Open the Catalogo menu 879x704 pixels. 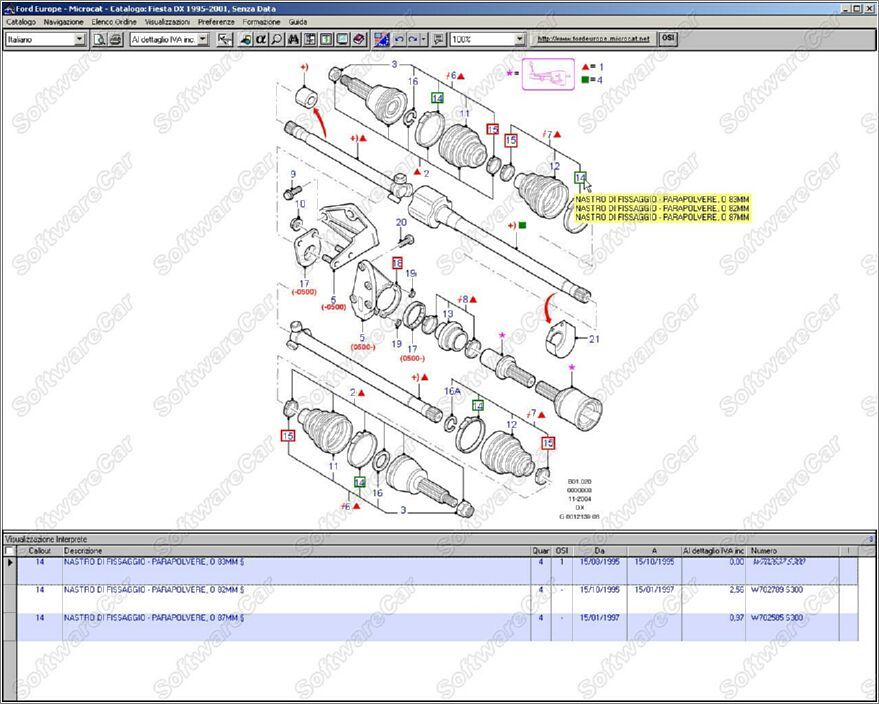point(21,21)
